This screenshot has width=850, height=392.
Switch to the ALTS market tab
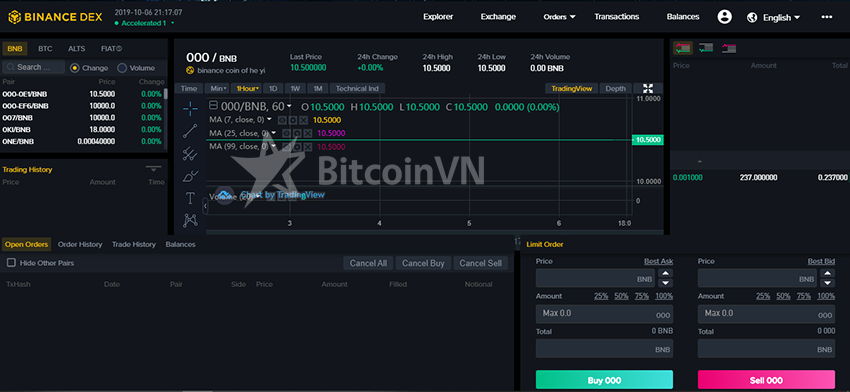tap(76, 49)
